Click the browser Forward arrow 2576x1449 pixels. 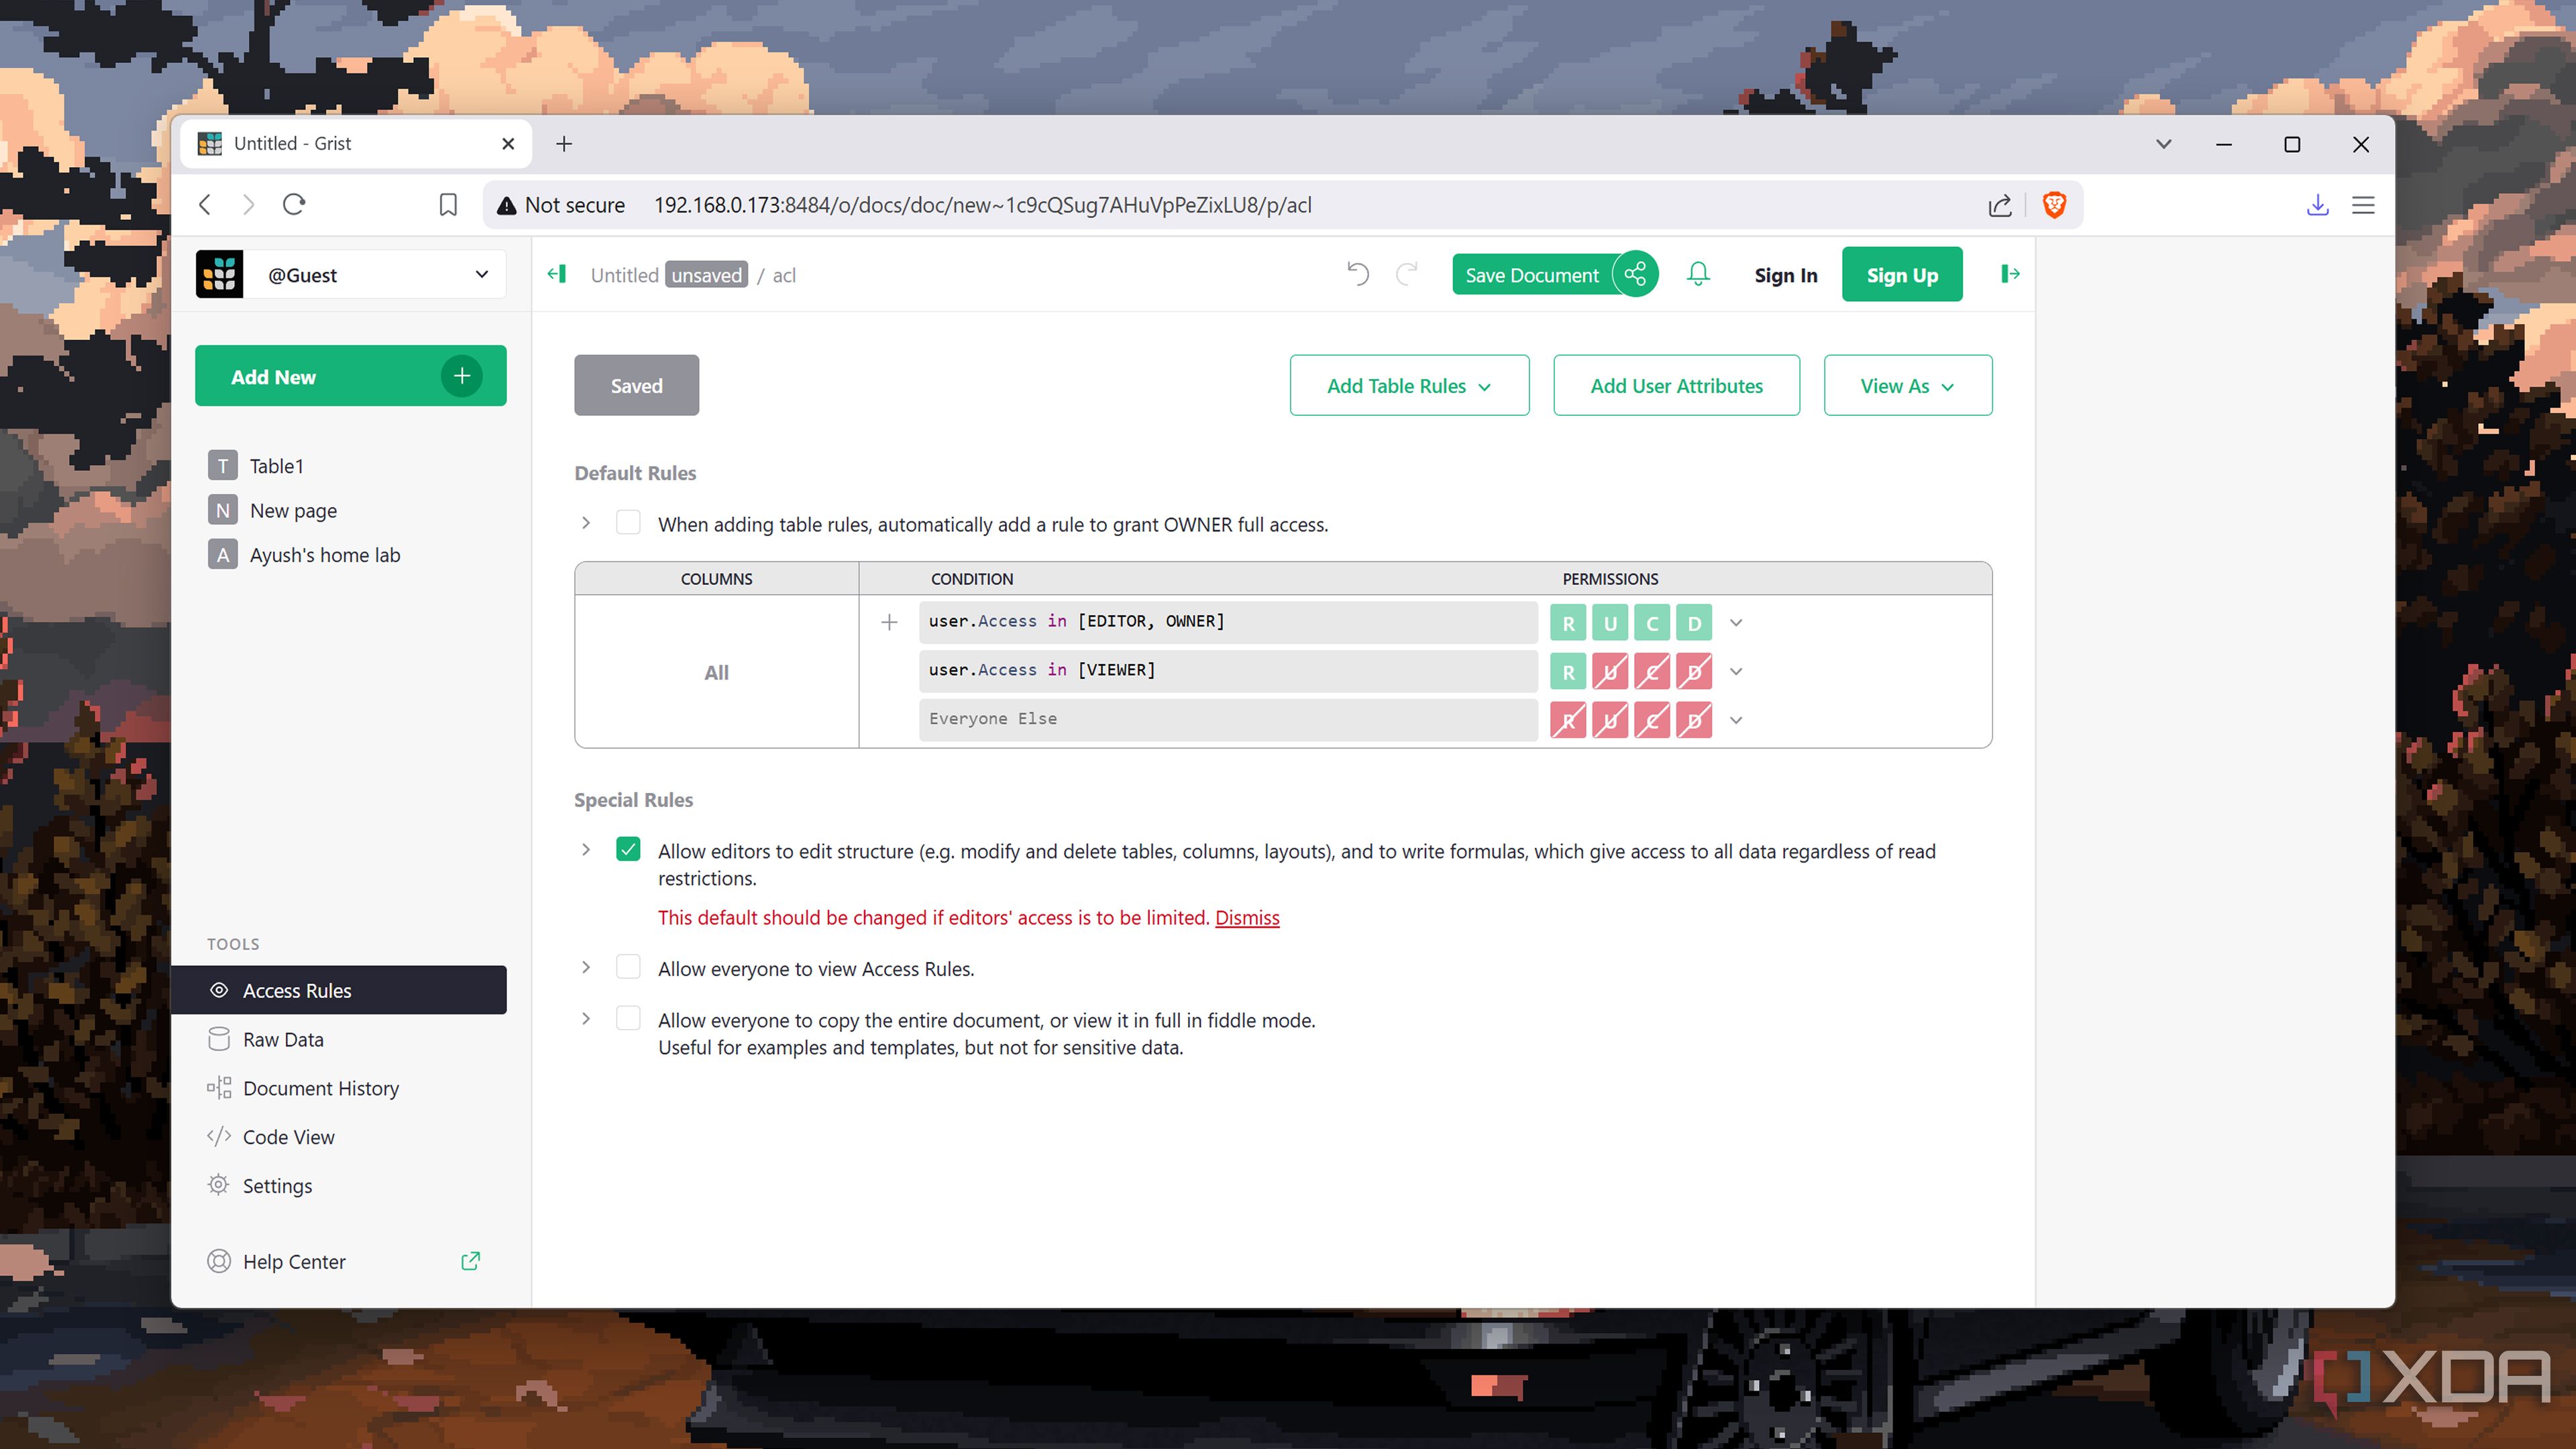pyautogui.click(x=249, y=205)
